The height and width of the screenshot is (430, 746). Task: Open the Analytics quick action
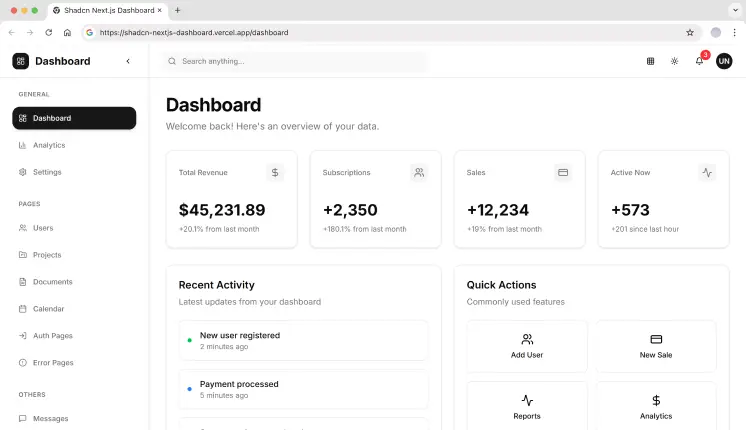pos(656,407)
